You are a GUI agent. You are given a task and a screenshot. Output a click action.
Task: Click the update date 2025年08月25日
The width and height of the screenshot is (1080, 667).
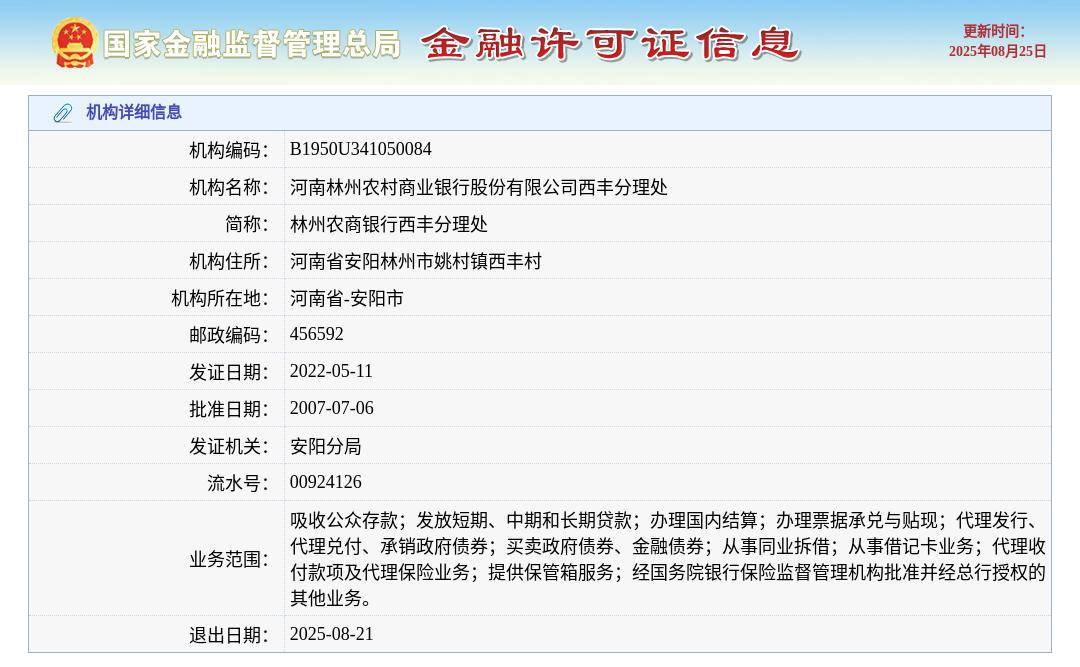(997, 51)
